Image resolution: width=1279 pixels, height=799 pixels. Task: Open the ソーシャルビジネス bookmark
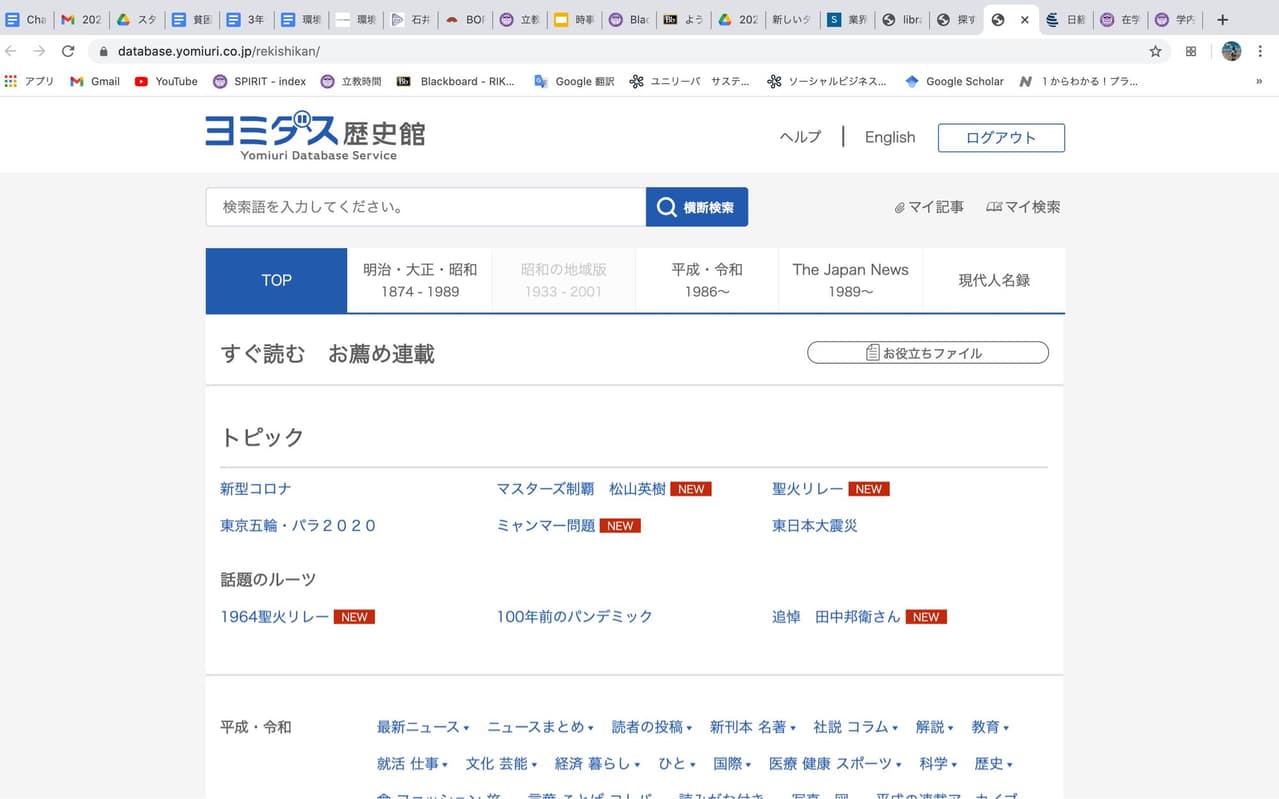(827, 81)
